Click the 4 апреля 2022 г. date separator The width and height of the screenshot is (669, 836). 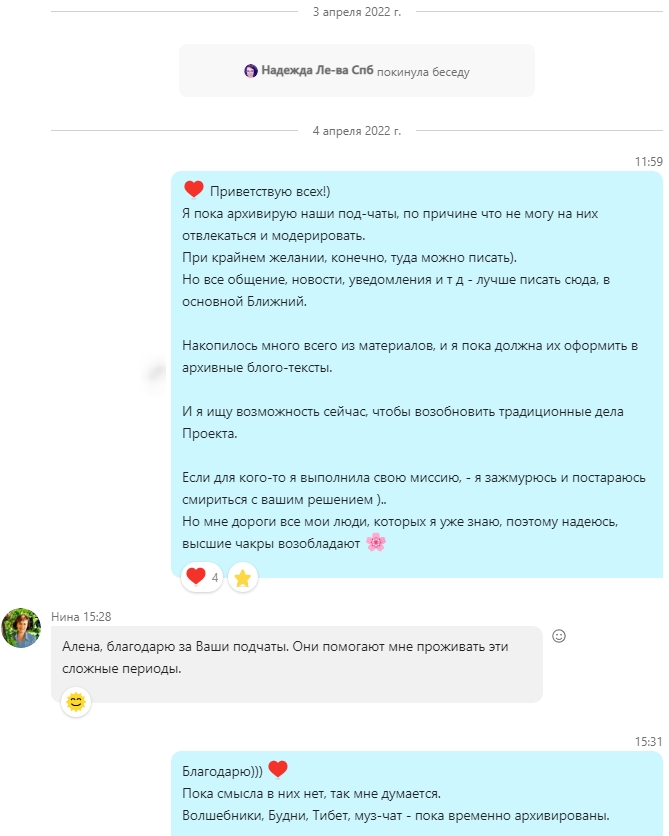pyautogui.click(x=357, y=131)
